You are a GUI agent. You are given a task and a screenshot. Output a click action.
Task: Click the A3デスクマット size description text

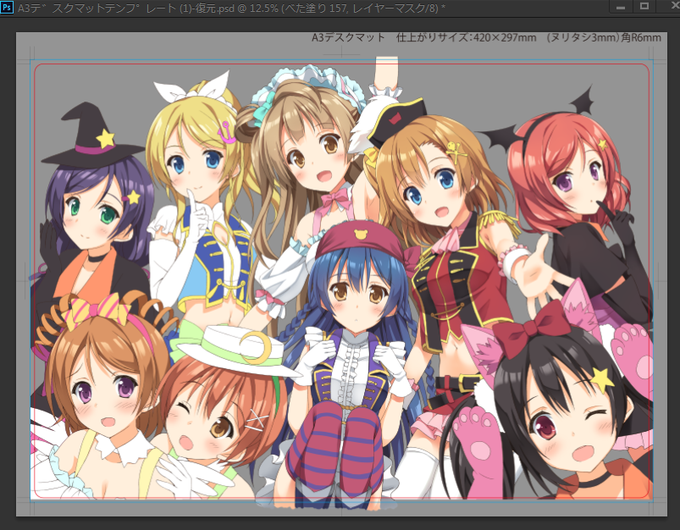(486, 38)
